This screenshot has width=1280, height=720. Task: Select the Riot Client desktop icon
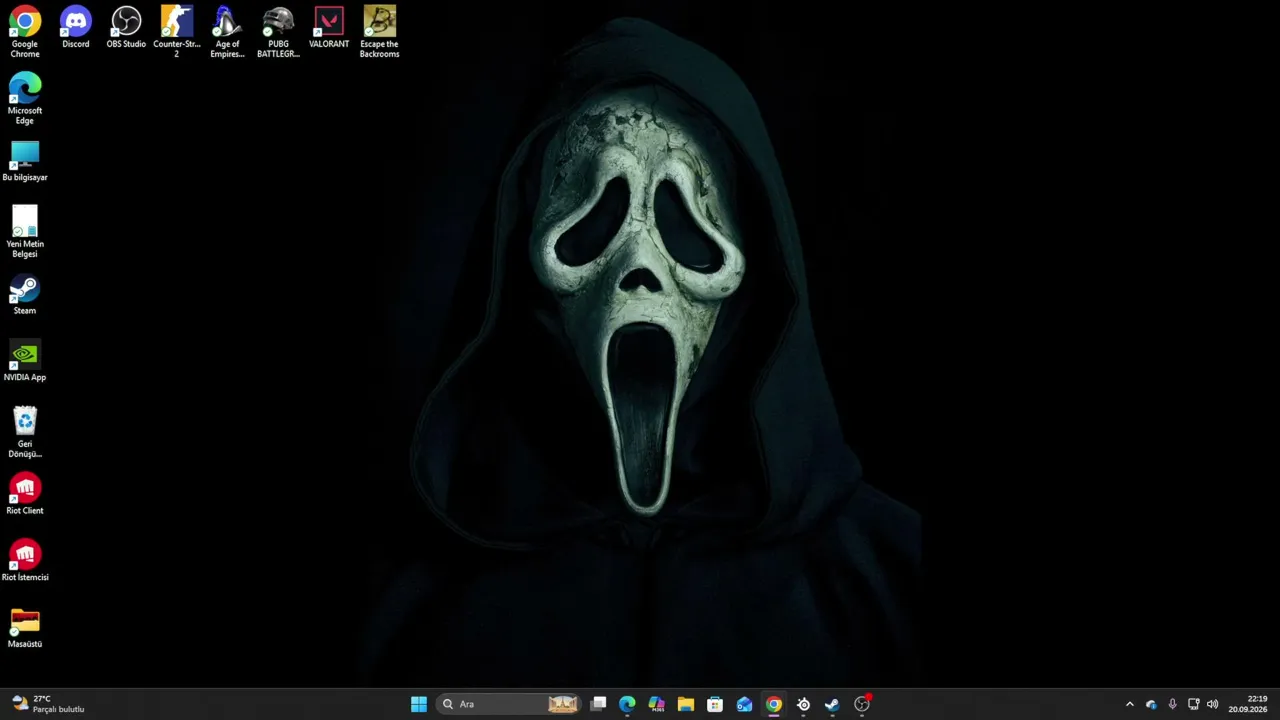coord(25,494)
